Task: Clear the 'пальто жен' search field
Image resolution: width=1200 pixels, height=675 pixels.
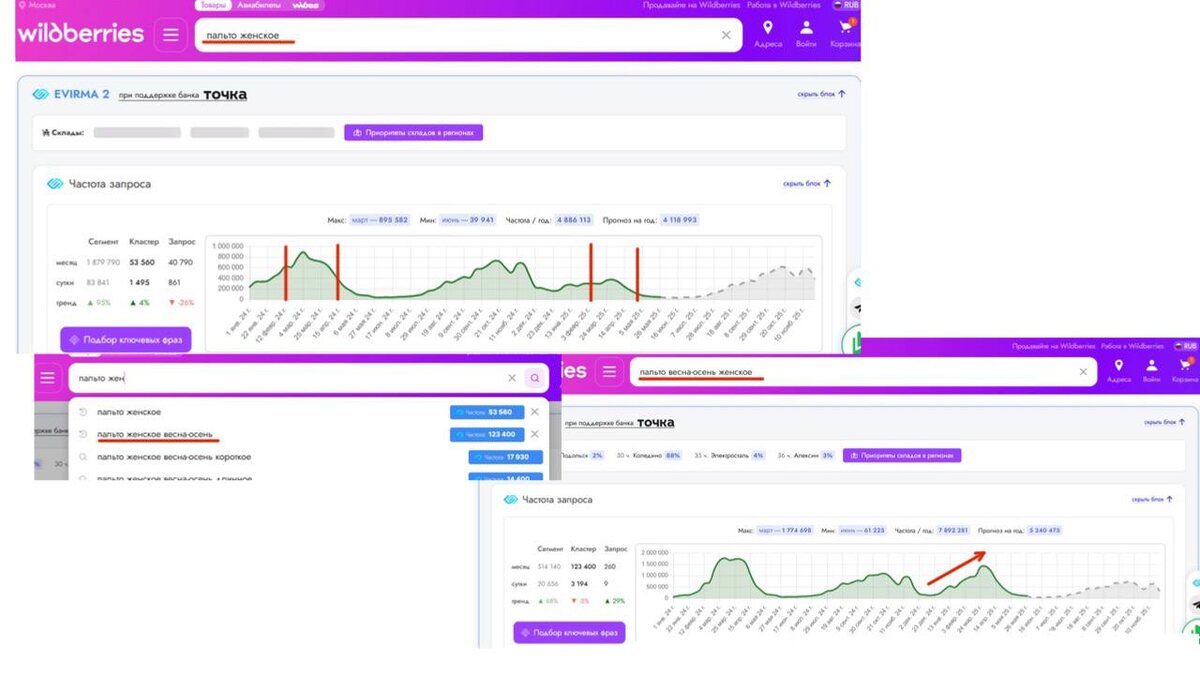Action: (x=512, y=378)
